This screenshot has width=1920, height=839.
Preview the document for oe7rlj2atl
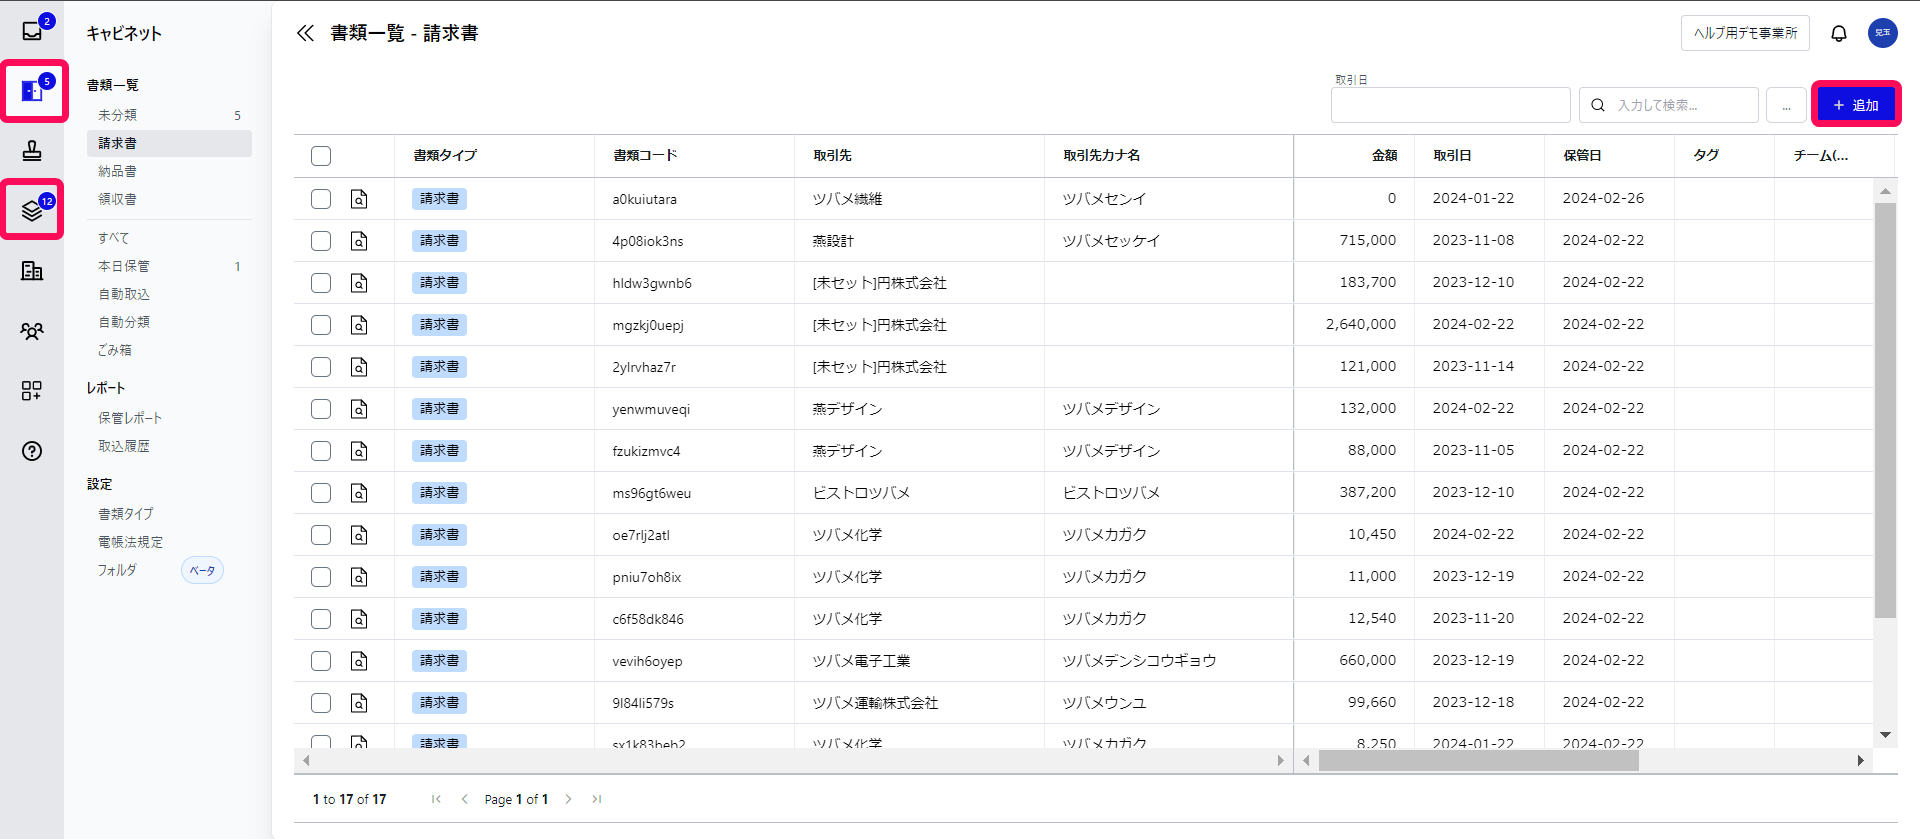(359, 535)
